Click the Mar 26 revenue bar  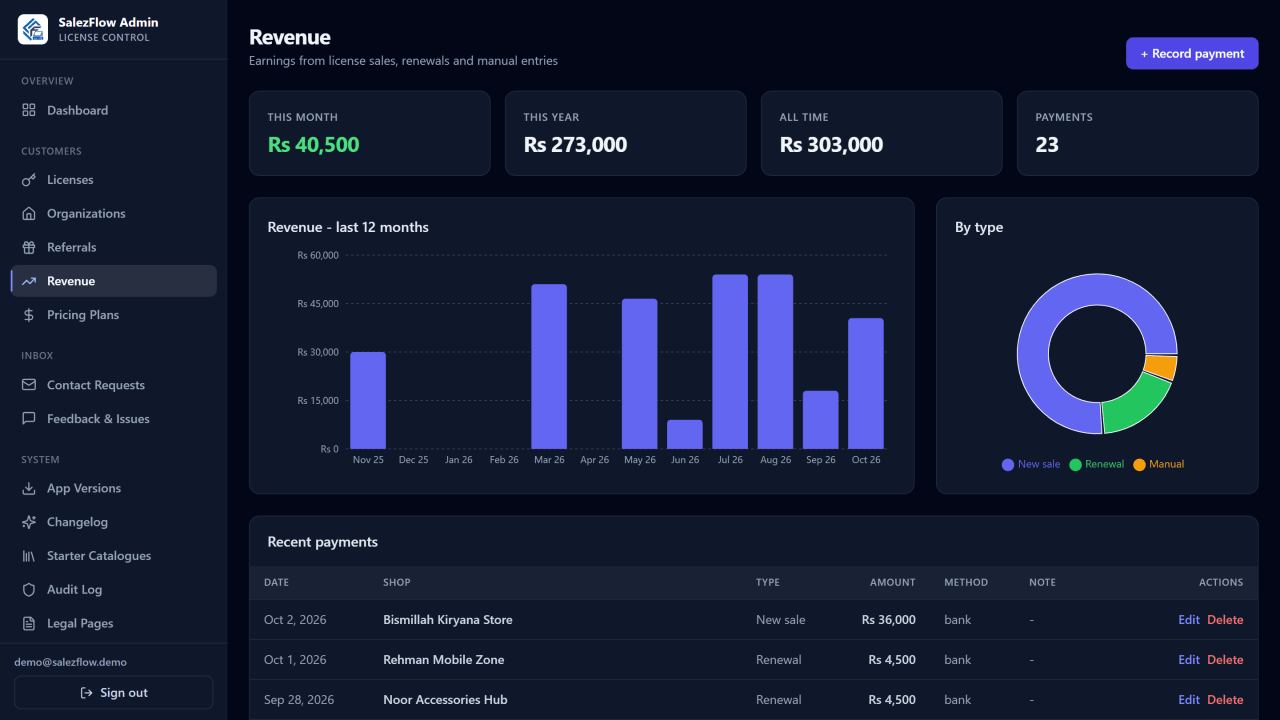pyautogui.click(x=549, y=367)
